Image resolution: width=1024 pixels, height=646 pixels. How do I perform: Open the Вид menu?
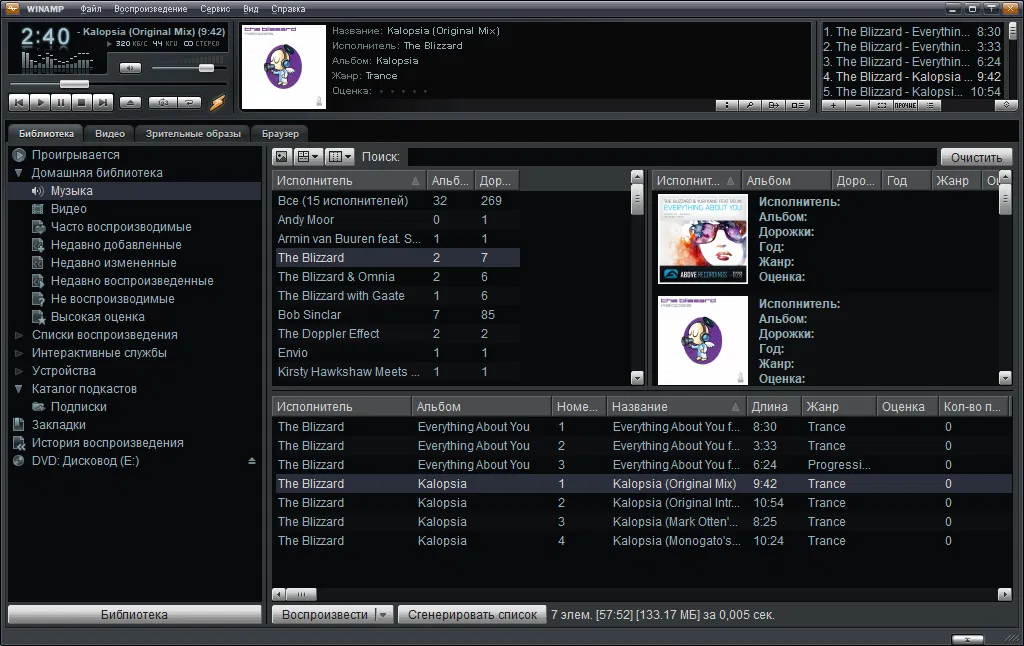251,9
